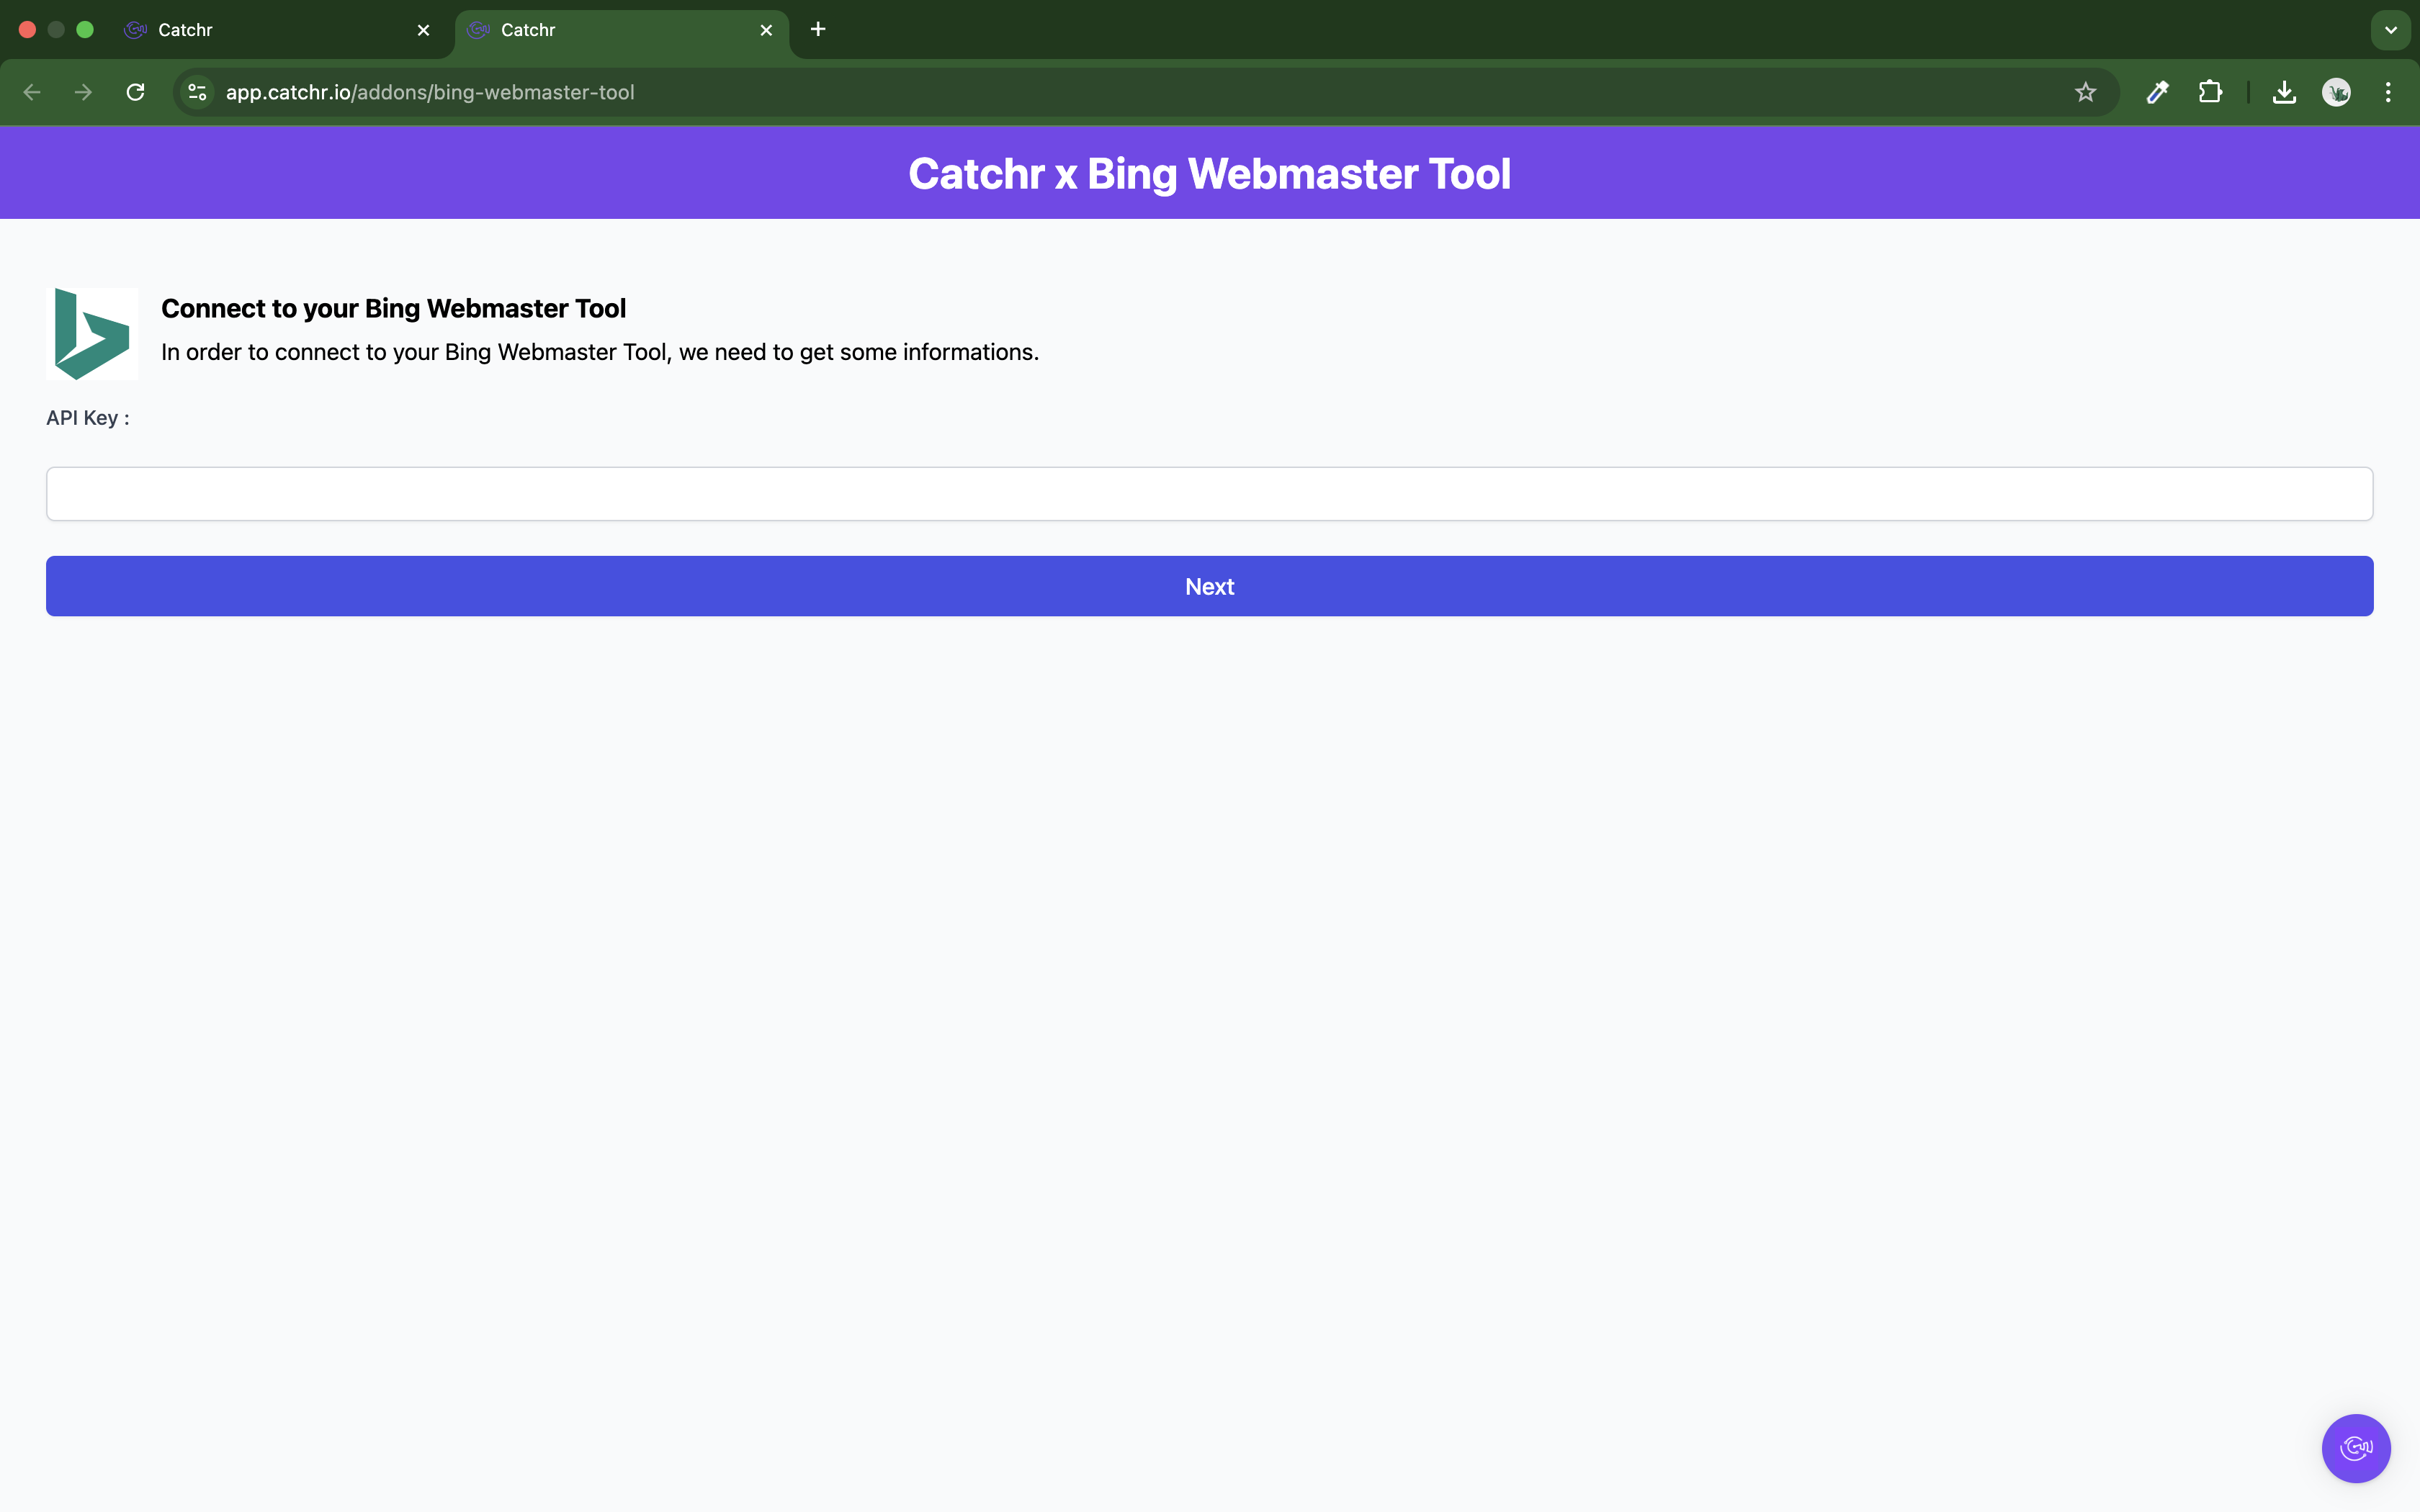Click 'Connect to your Bing Webmaster Tool' title
This screenshot has height=1512, width=2420.
click(393, 308)
